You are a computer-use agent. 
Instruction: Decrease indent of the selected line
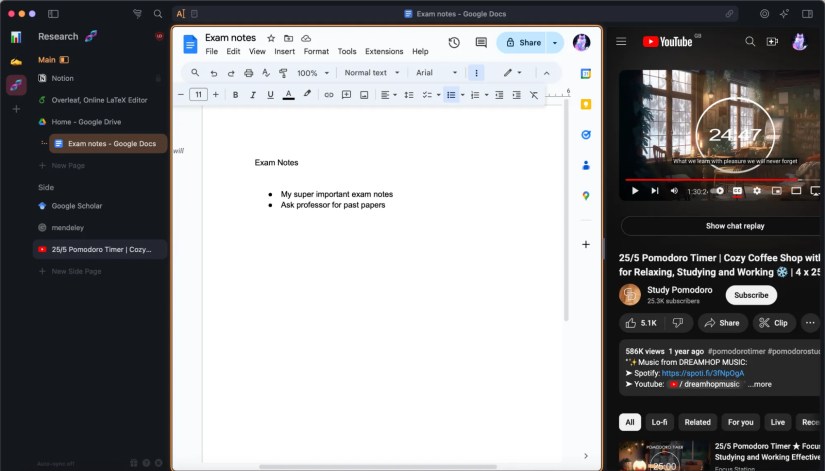pos(499,95)
